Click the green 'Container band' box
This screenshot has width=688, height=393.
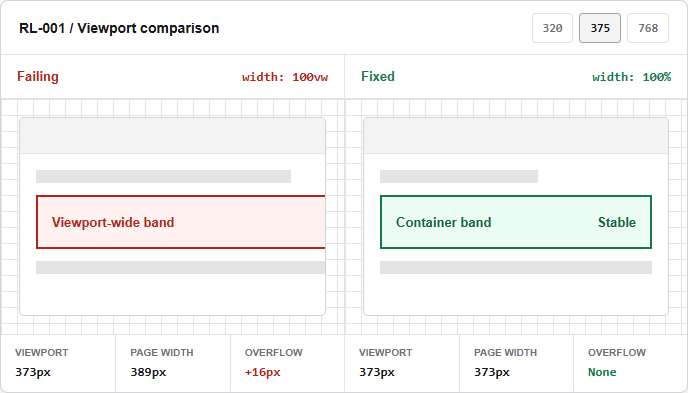[516, 222]
